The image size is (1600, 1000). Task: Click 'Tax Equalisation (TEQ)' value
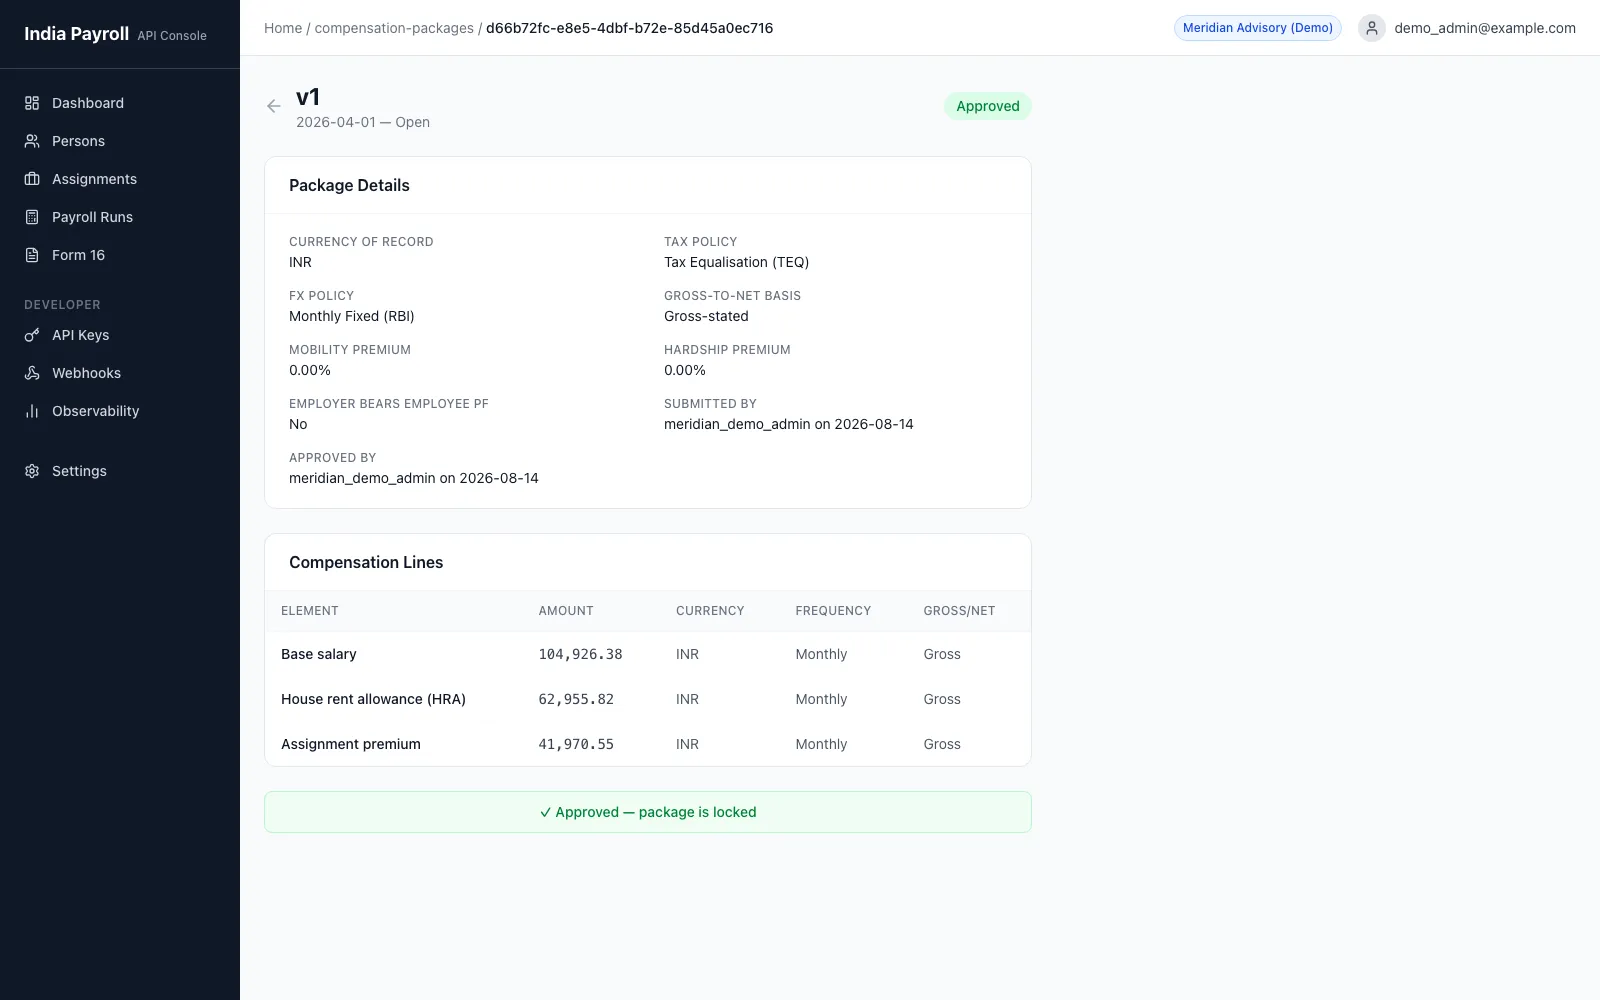click(x=737, y=262)
